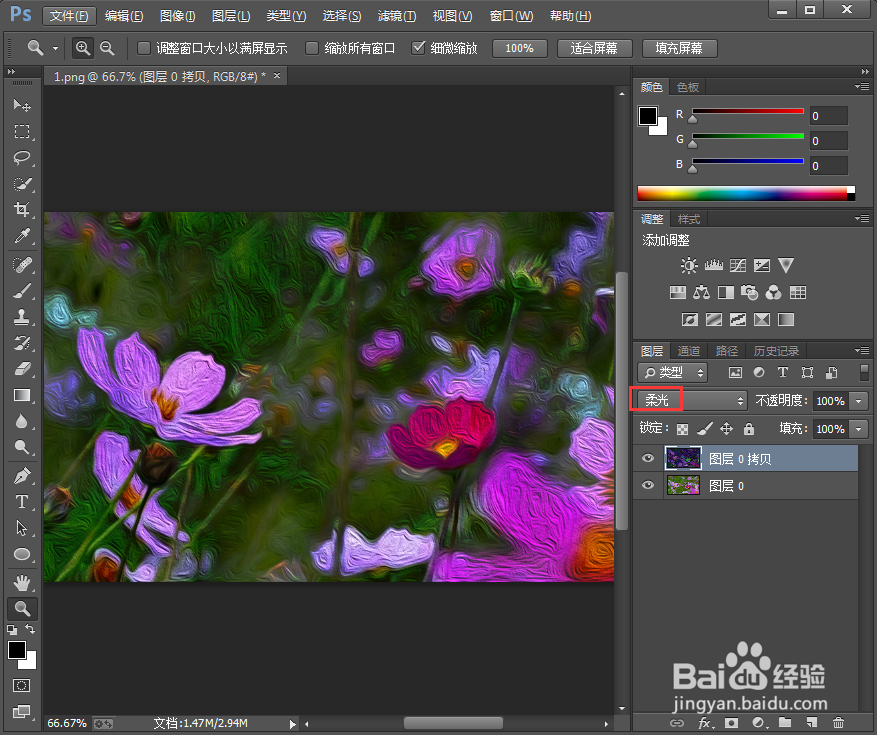The image size is (877, 735).
Task: Switch to the 通道 tab
Action: coord(689,351)
